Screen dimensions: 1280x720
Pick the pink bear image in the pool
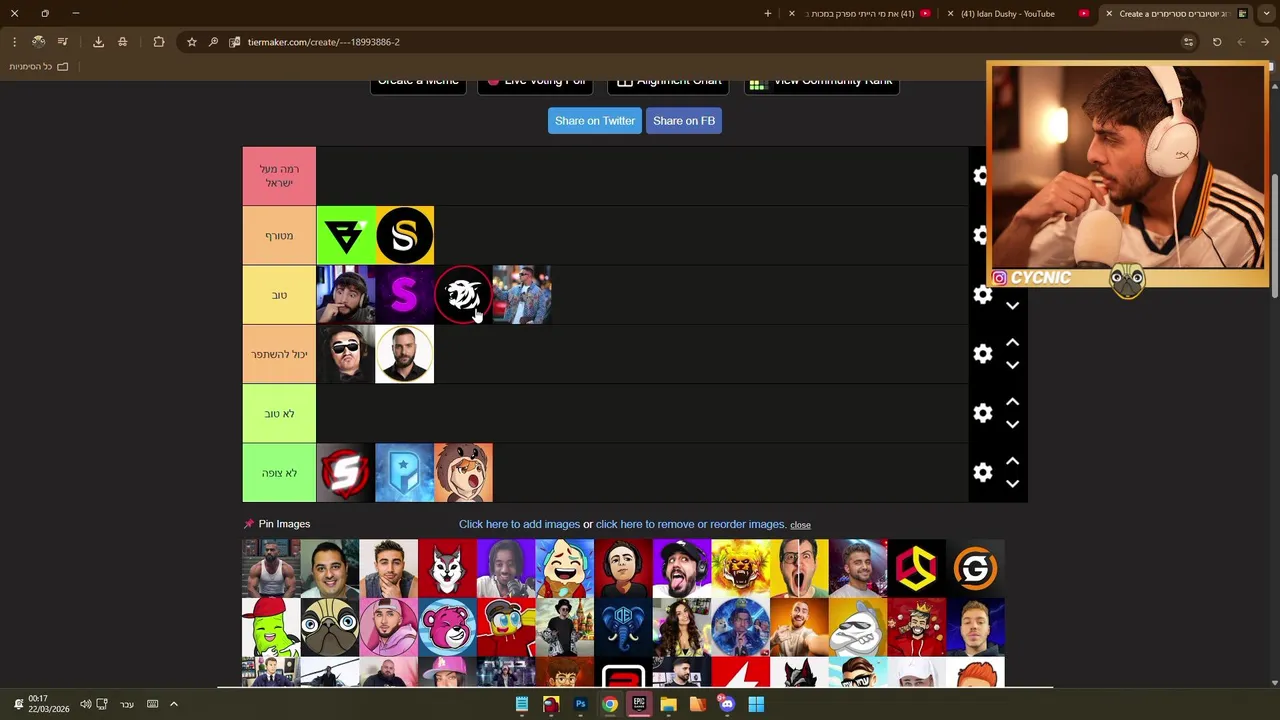coord(447,627)
